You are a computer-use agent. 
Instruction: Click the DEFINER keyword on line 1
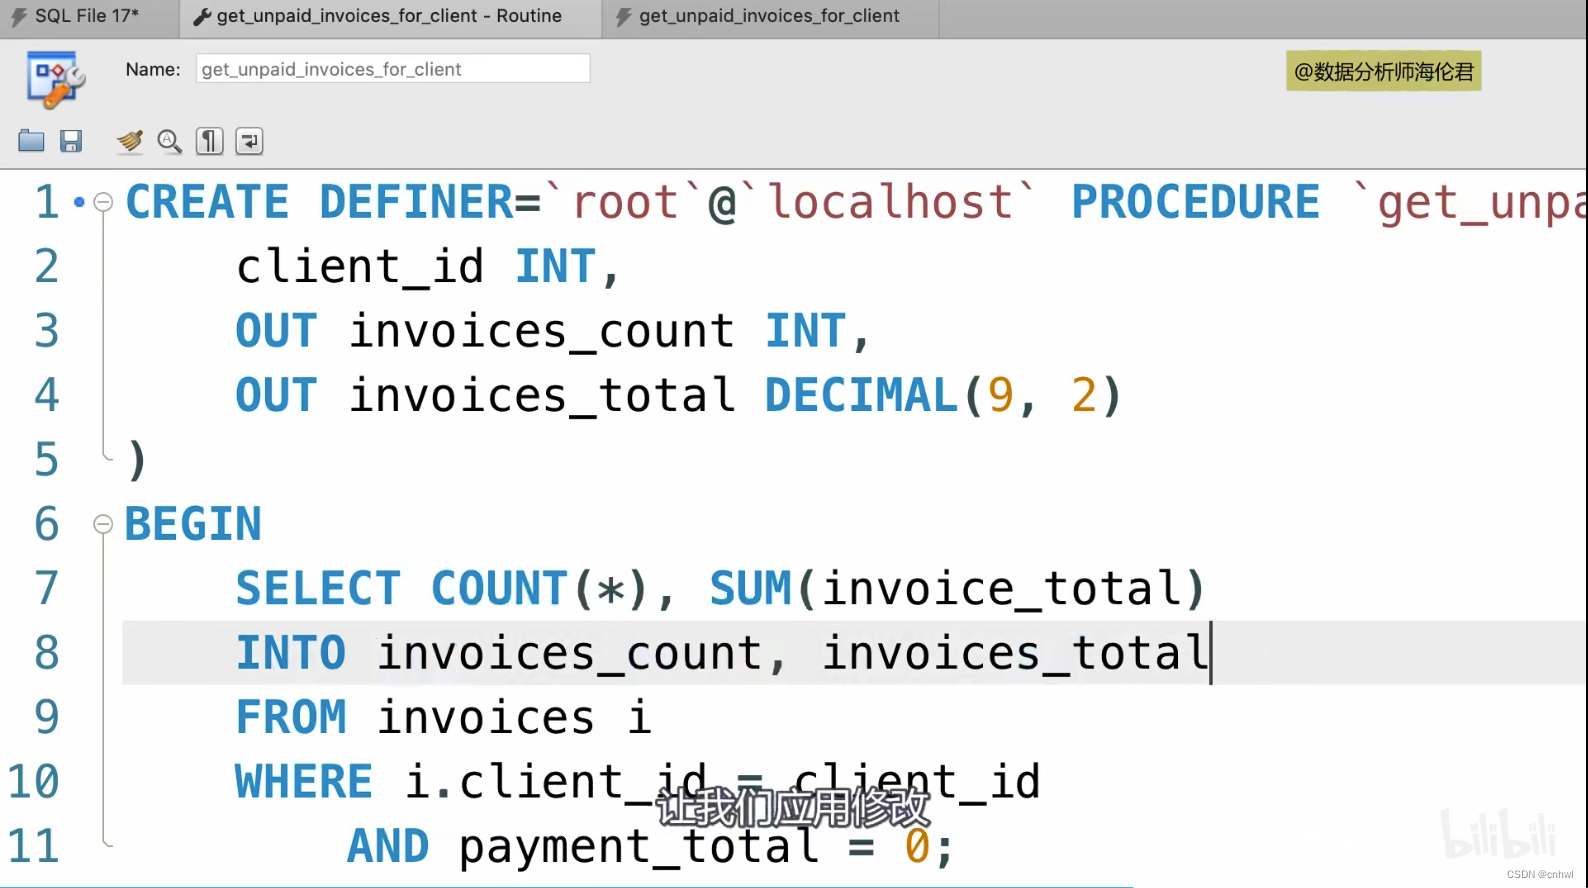[417, 202]
